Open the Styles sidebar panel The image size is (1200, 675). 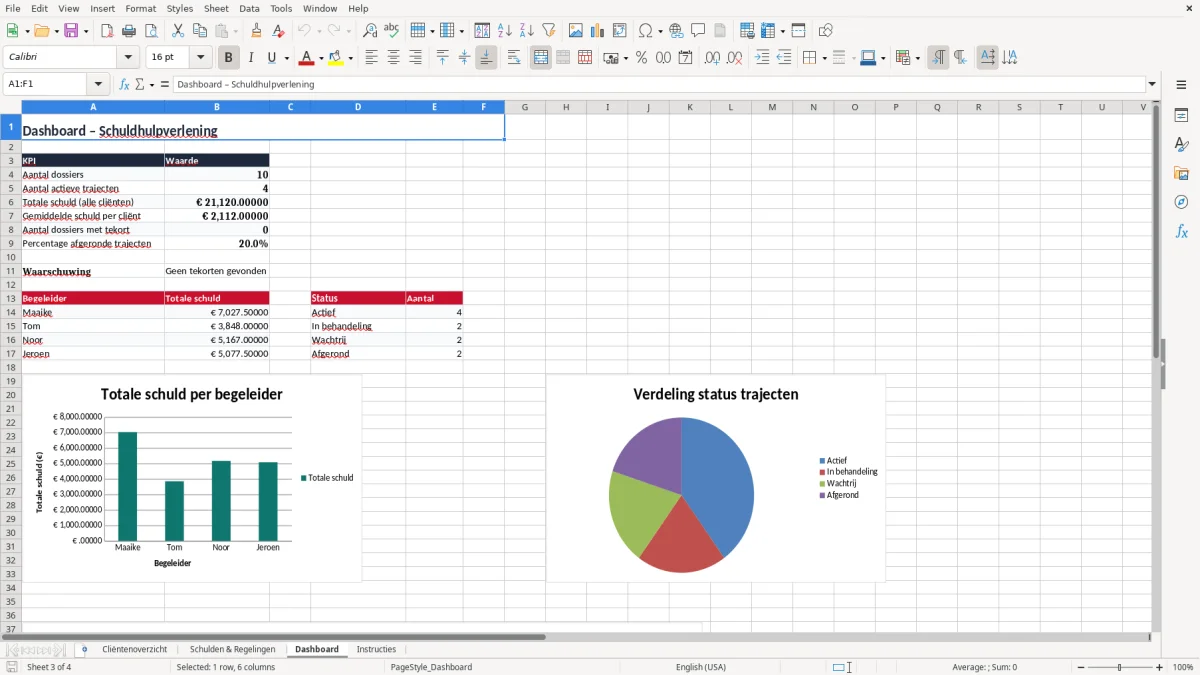[x=1181, y=144]
